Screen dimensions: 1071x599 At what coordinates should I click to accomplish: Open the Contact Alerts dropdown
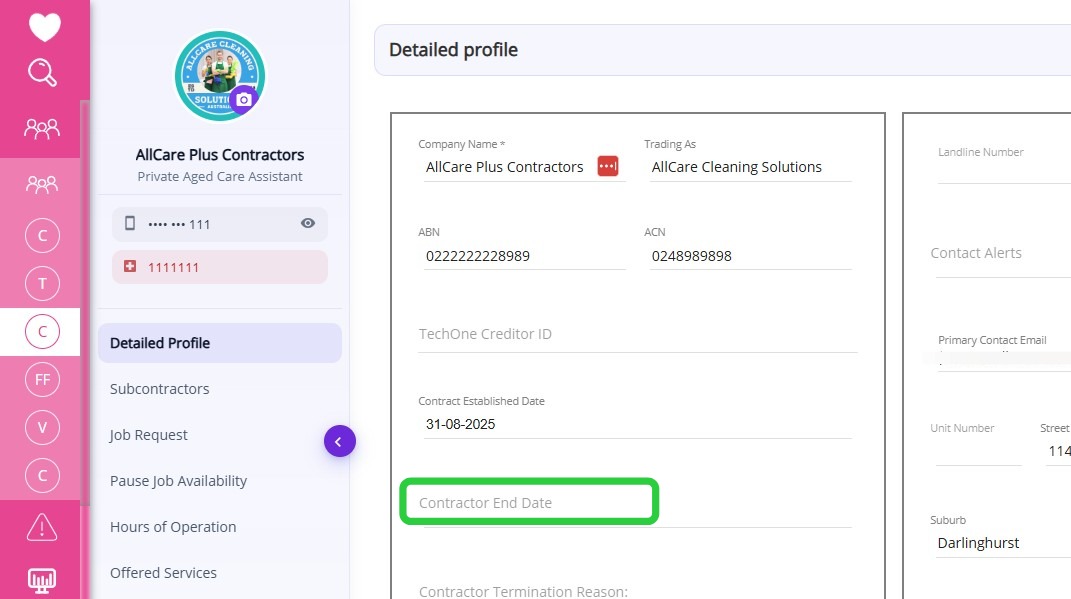pyautogui.click(x=1000, y=254)
